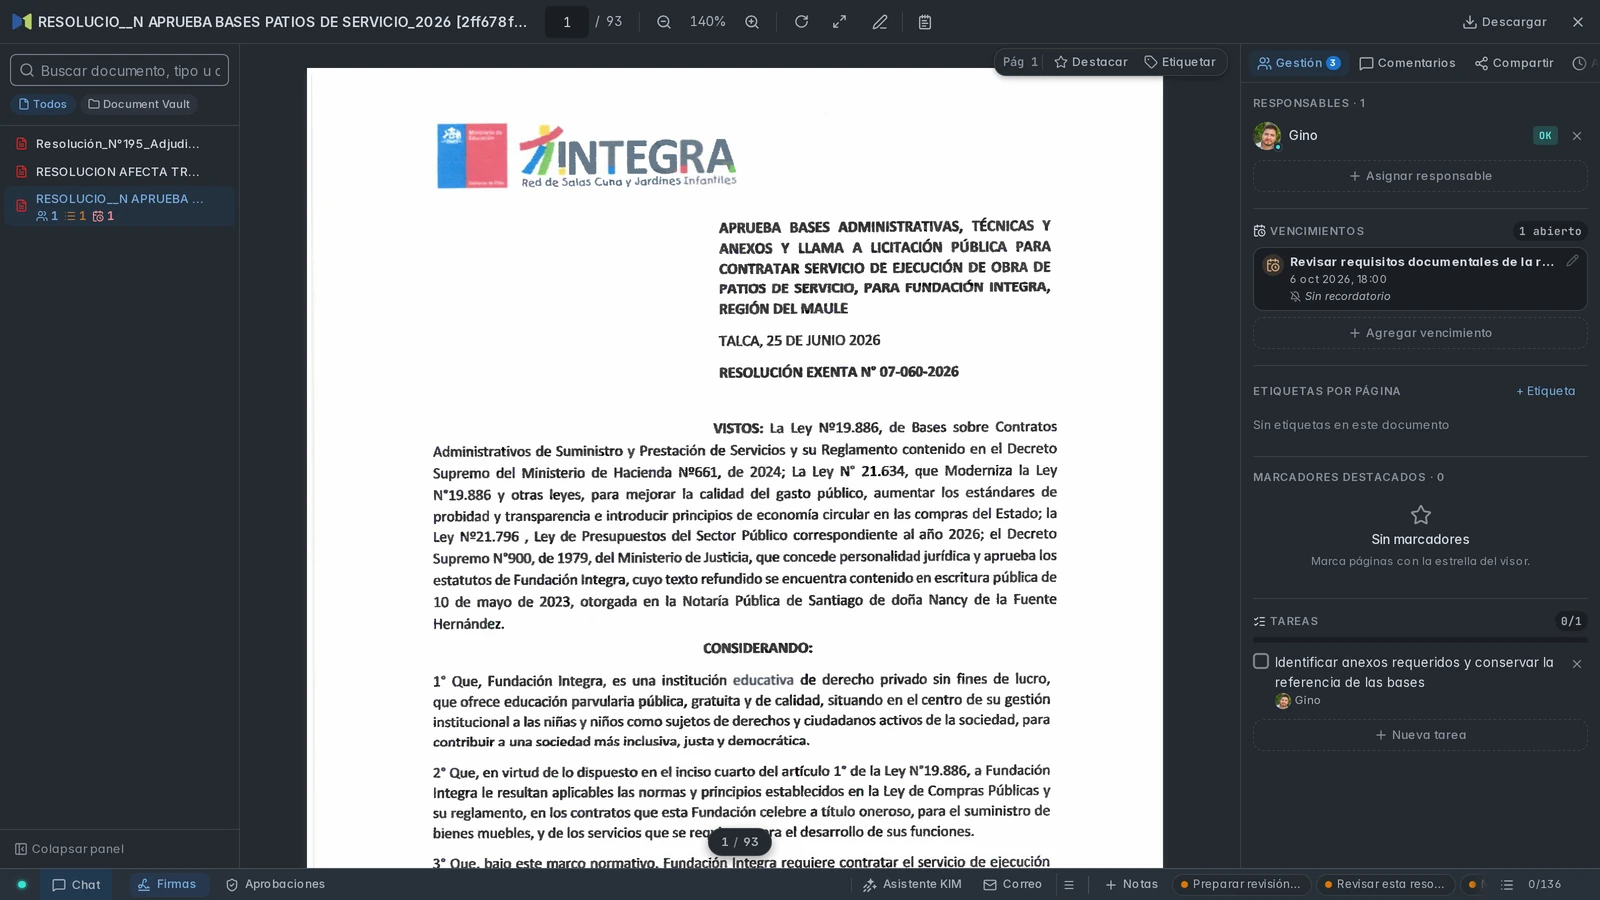Click Agregar vencimiento
Viewport: 1600px width, 900px height.
(1420, 333)
